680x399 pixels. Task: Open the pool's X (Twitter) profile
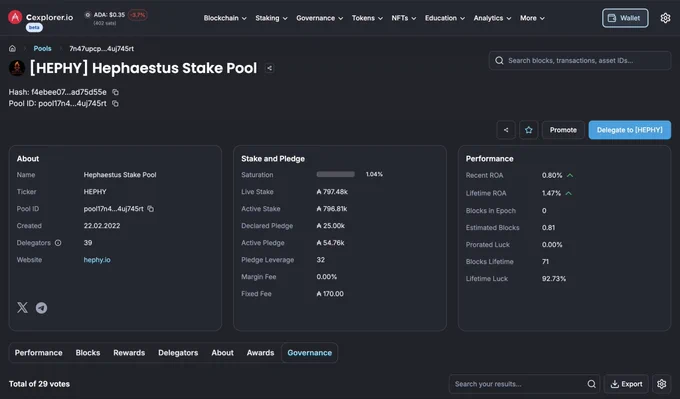22,307
